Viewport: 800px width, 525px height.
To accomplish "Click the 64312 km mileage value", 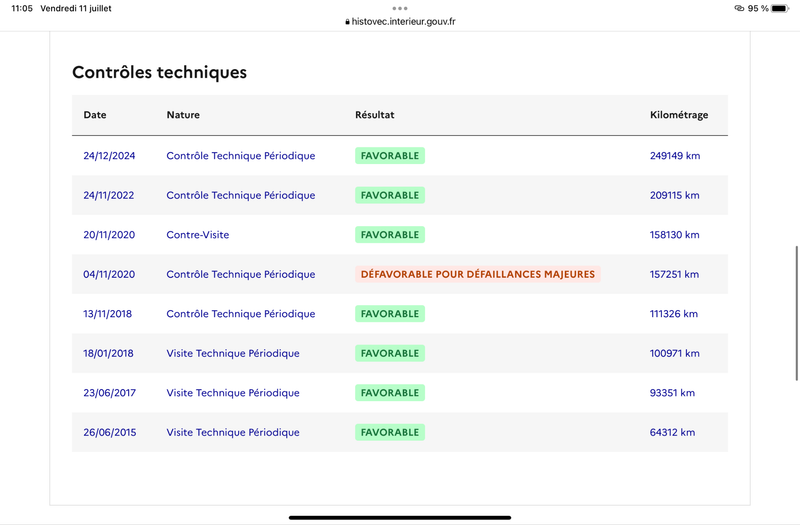I will point(672,432).
